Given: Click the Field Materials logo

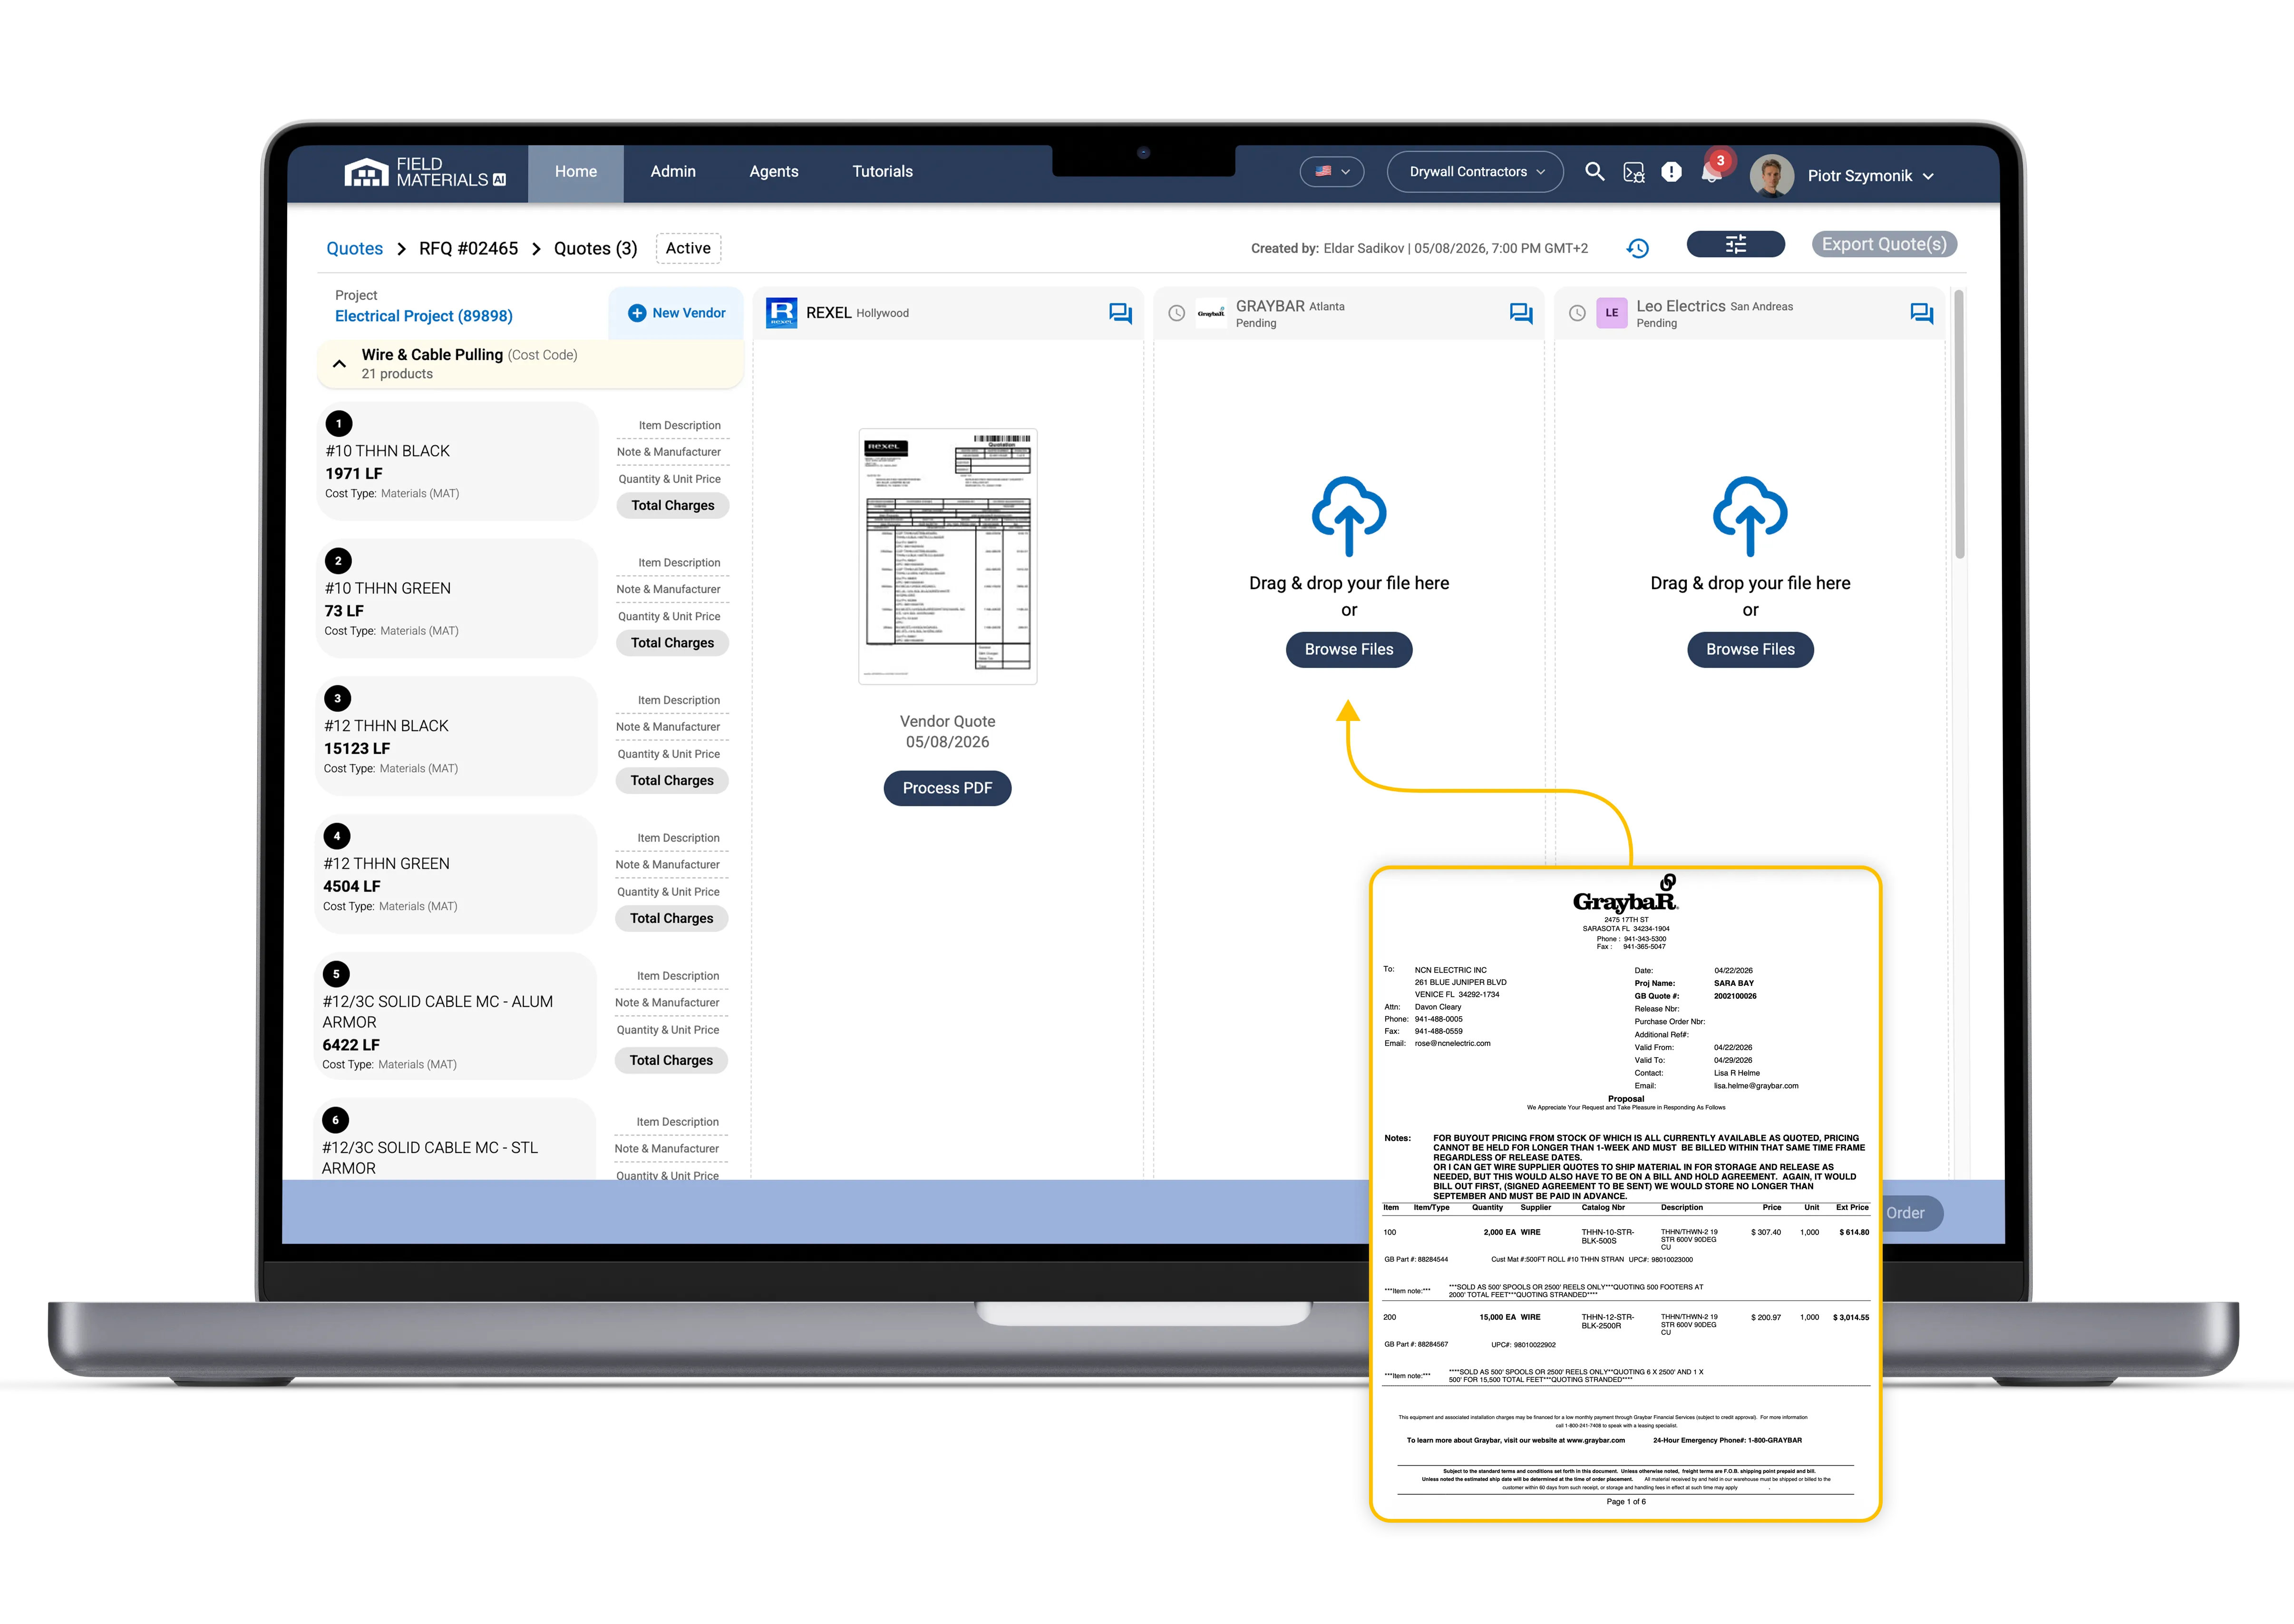Looking at the screenshot, I should (426, 172).
